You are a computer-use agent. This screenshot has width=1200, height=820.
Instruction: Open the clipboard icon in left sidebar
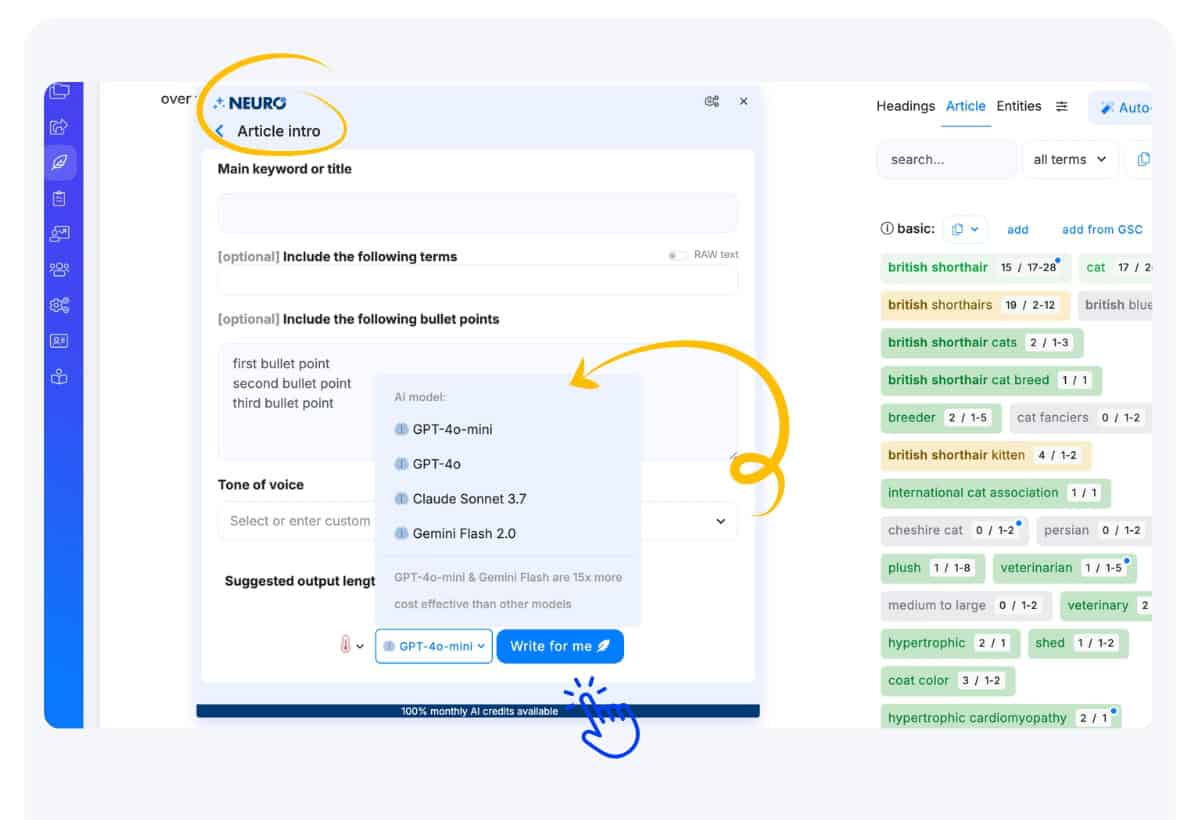pos(59,198)
